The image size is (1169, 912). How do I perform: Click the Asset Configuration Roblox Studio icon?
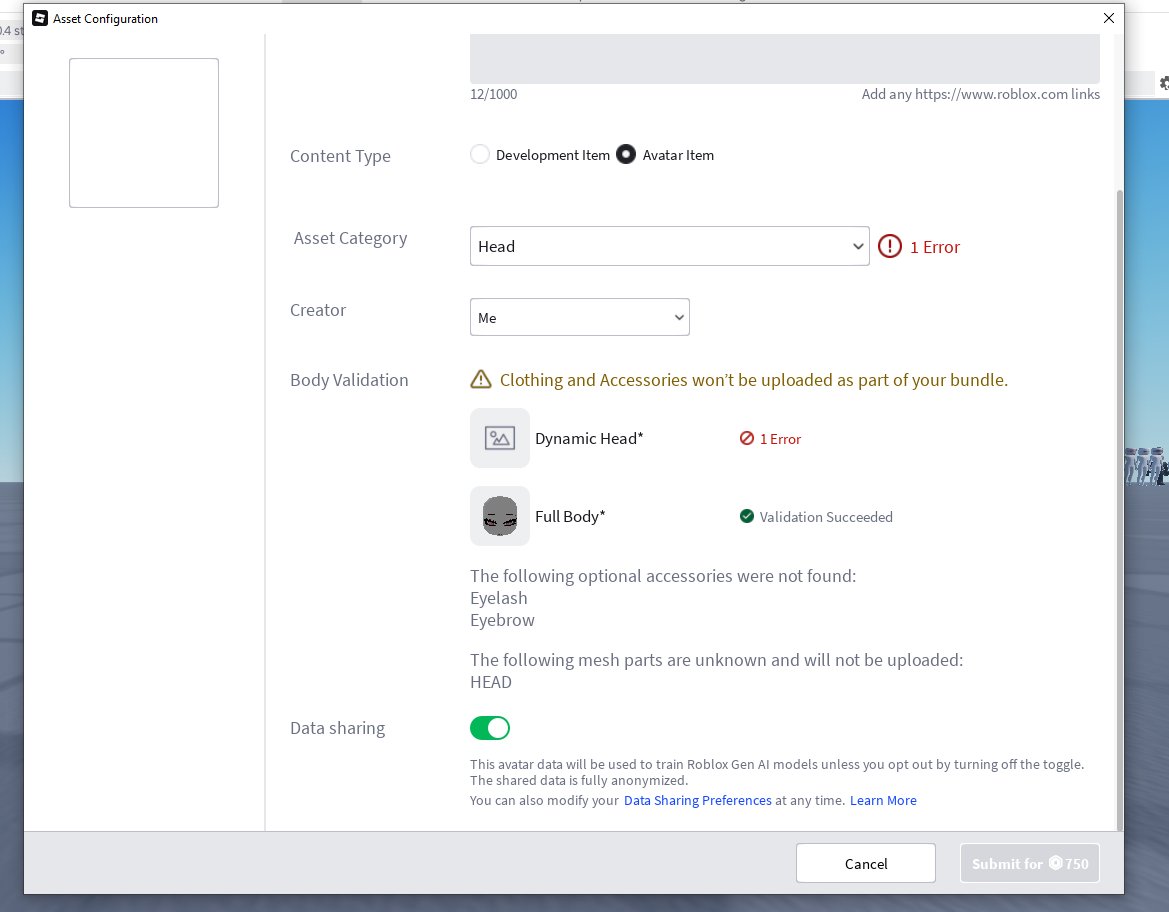(40, 18)
